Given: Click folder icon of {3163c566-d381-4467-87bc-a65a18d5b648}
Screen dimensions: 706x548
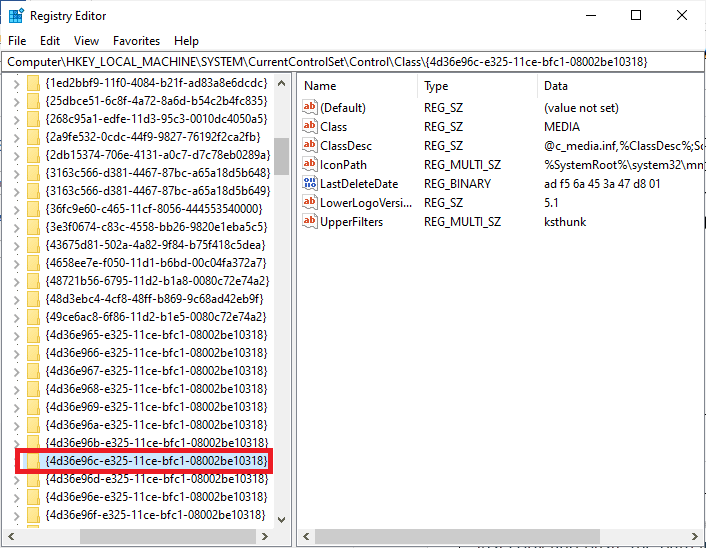Looking at the screenshot, I should [33, 173].
